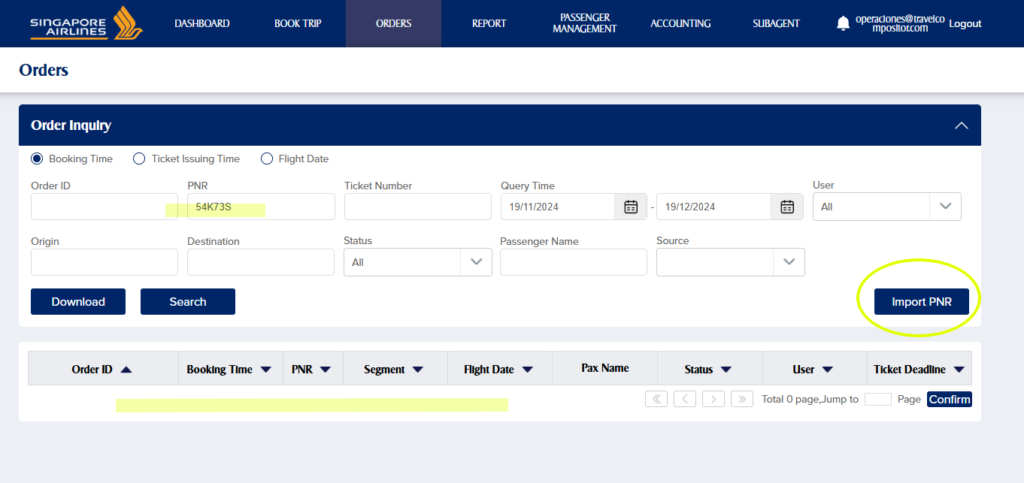Click the Singapore Airlines logo
Viewport: 1024px width, 483px height.
(86, 23)
